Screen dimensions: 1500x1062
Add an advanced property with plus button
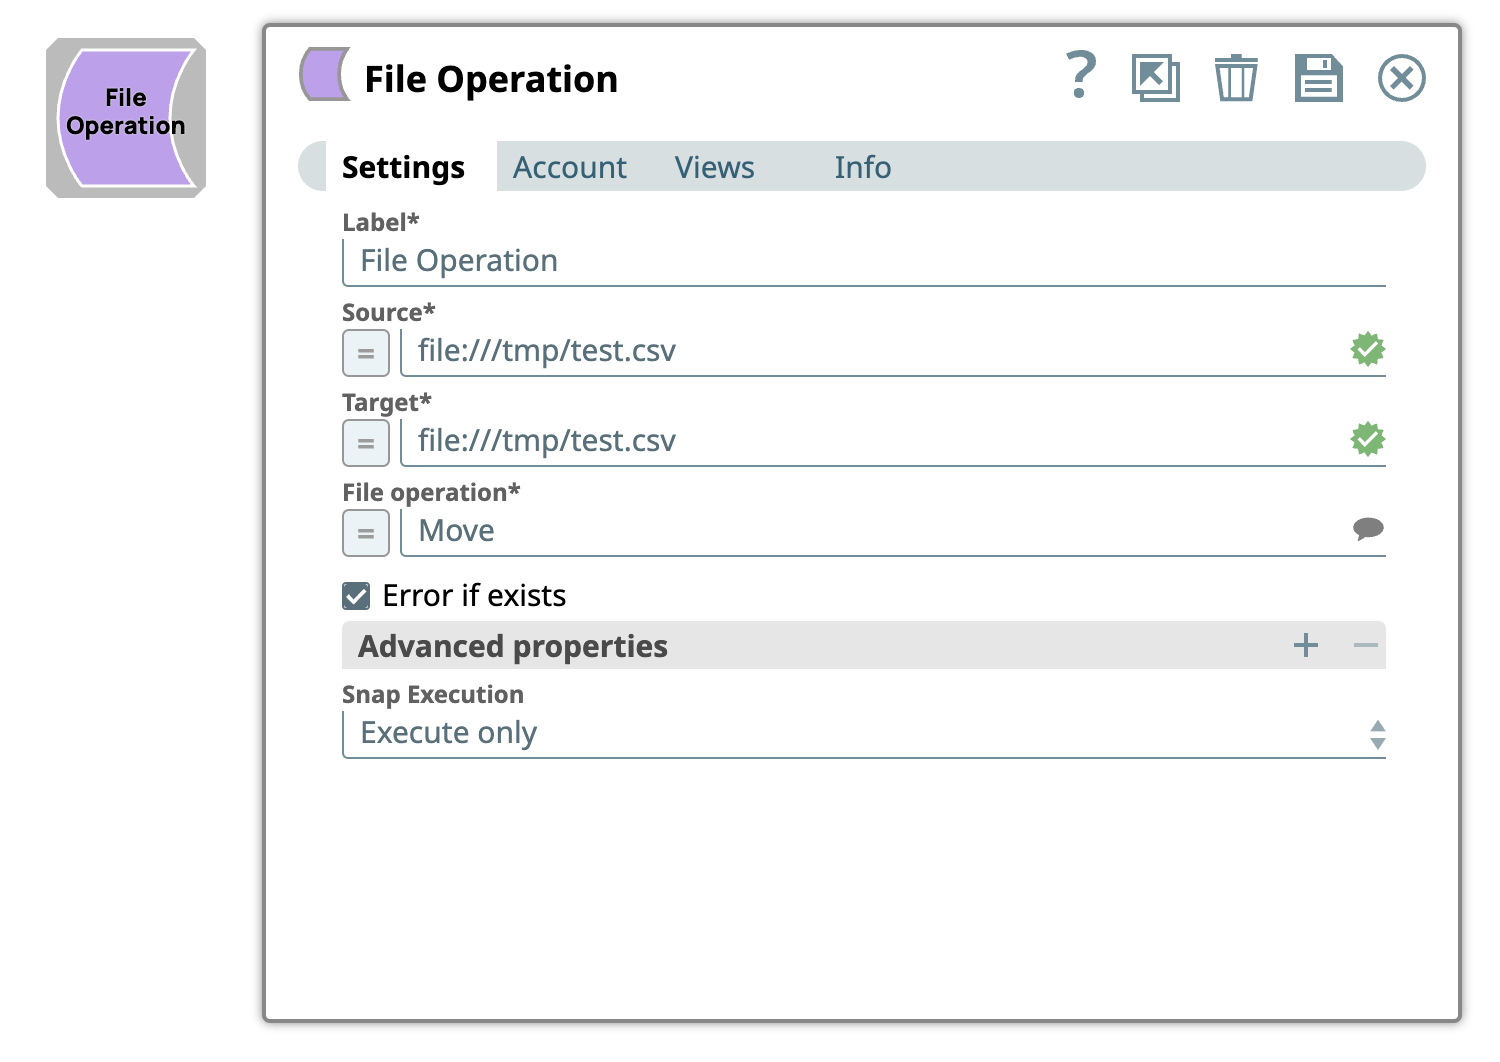[x=1305, y=646]
